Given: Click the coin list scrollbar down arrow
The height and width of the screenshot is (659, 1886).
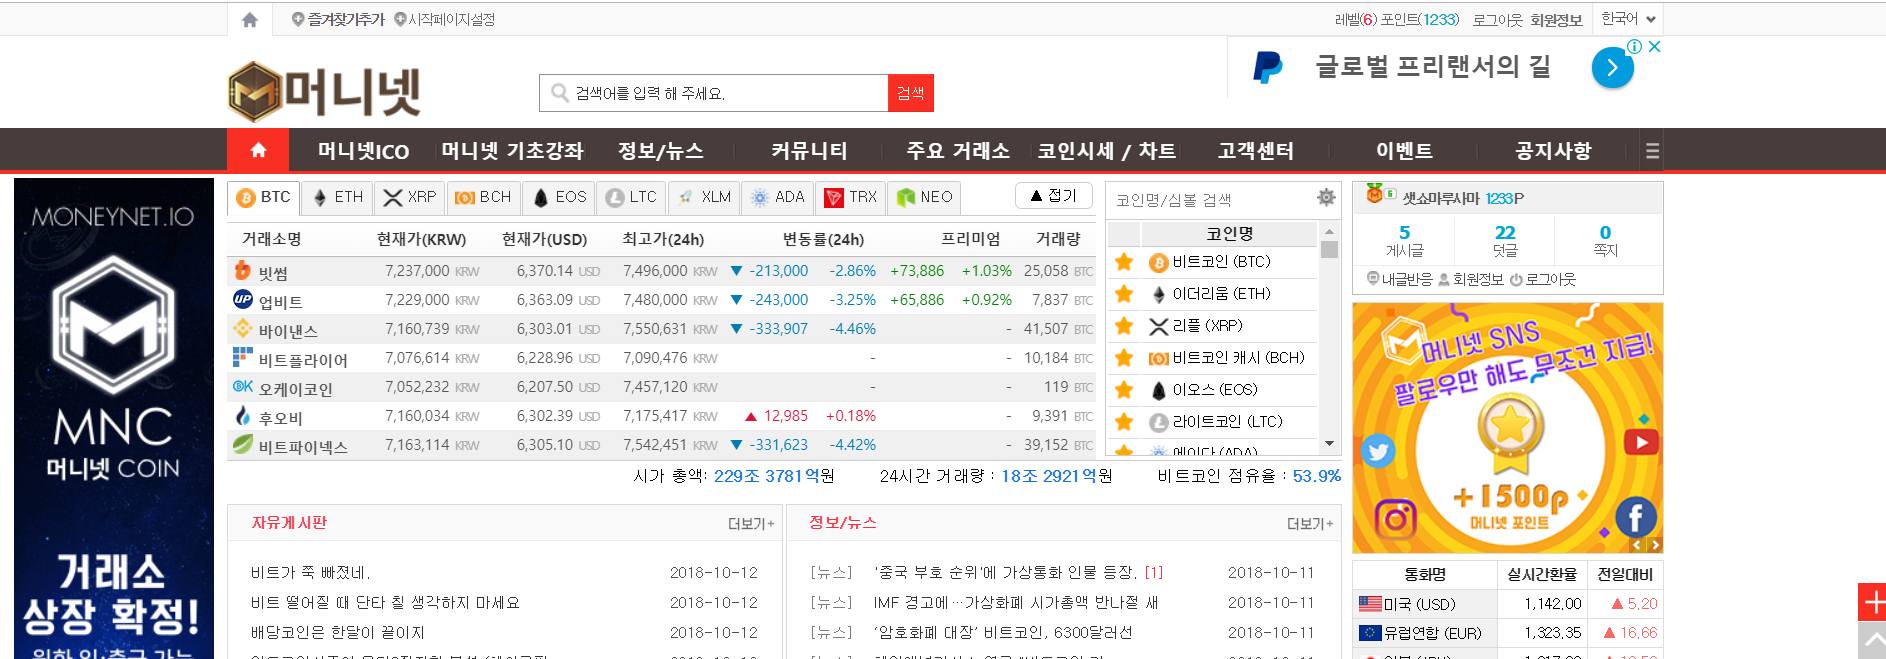Looking at the screenshot, I should pos(1329,443).
